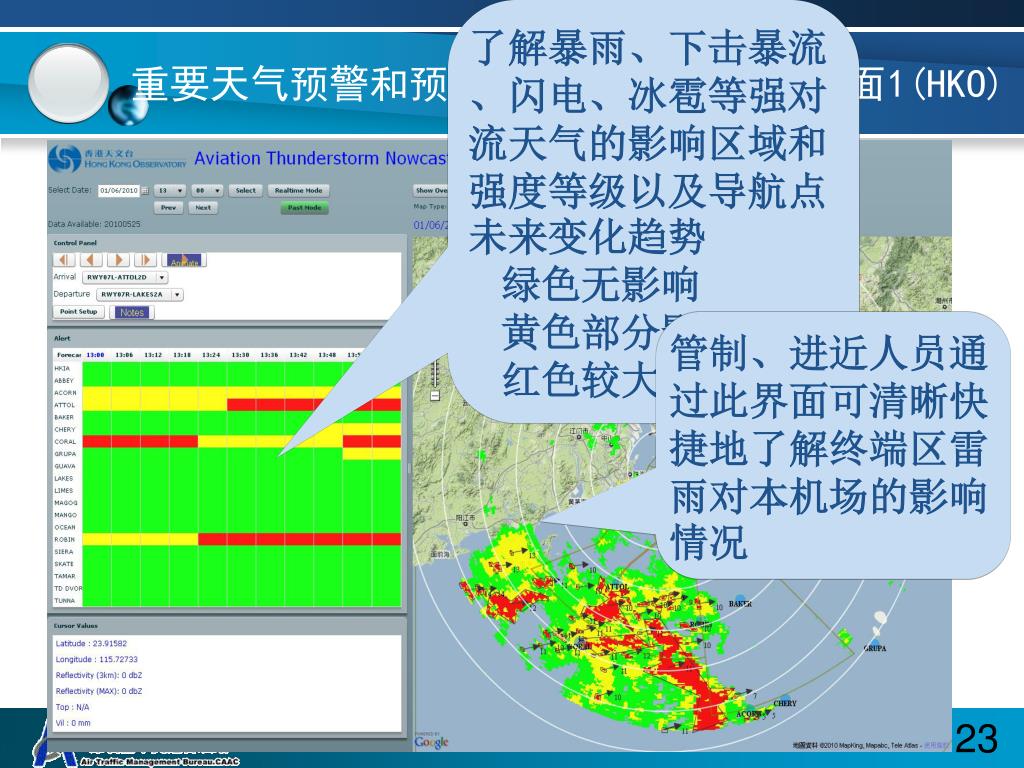
Task: Open the calendar picker beside the date field
Action: pyautogui.click(x=145, y=191)
